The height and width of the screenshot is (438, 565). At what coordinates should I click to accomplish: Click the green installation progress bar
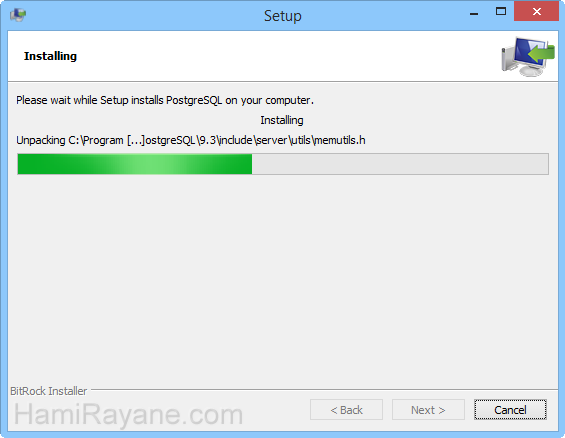(283, 164)
